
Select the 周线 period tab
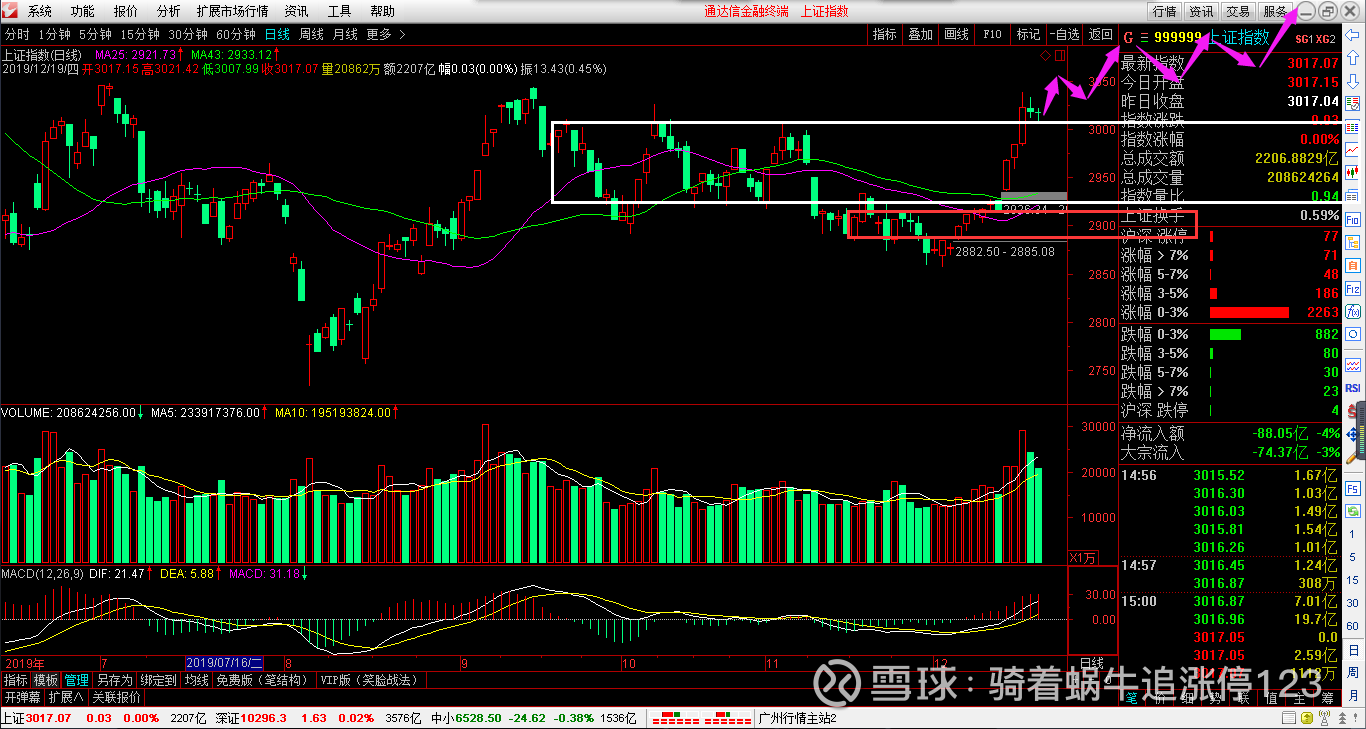tap(312, 34)
